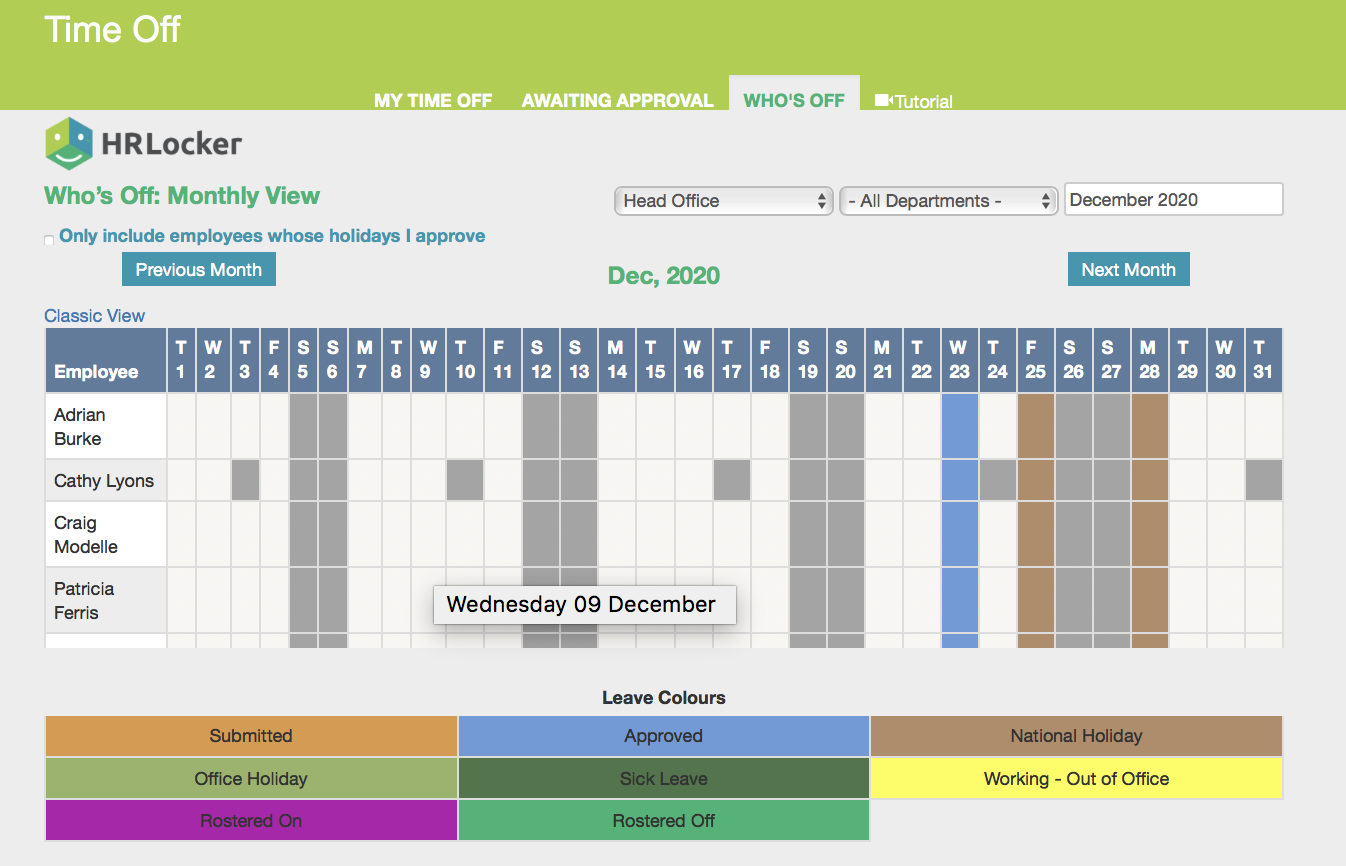Select the Rostered On purple swatch
The width and height of the screenshot is (1346, 866).
click(251, 821)
